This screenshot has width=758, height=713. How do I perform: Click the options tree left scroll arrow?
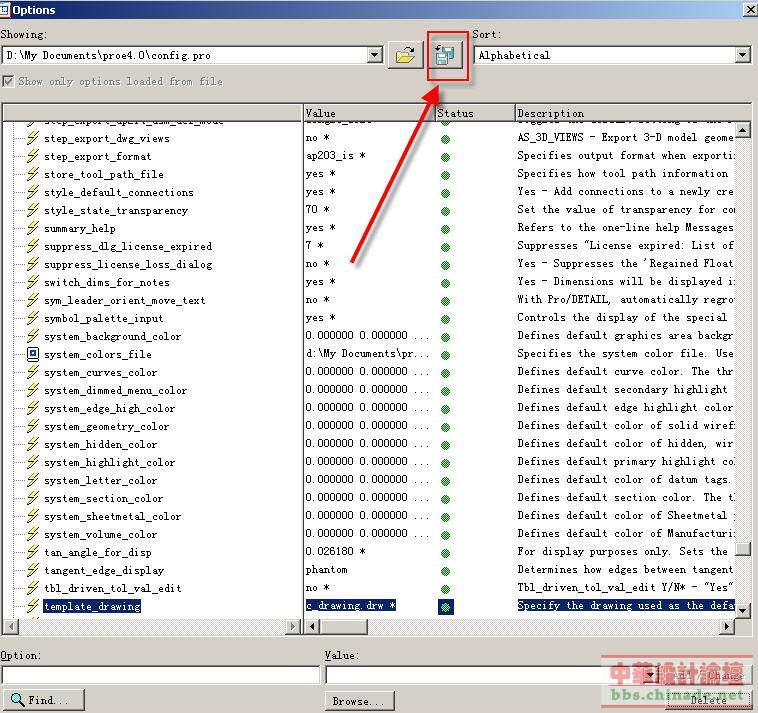tap(11, 626)
